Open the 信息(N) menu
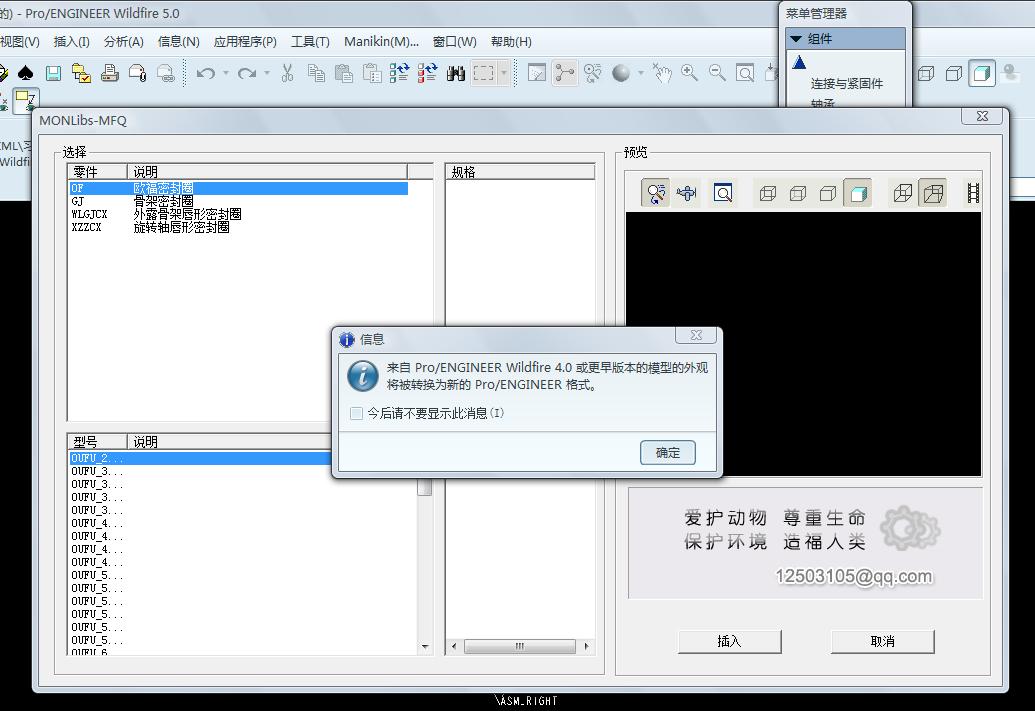 tap(178, 42)
